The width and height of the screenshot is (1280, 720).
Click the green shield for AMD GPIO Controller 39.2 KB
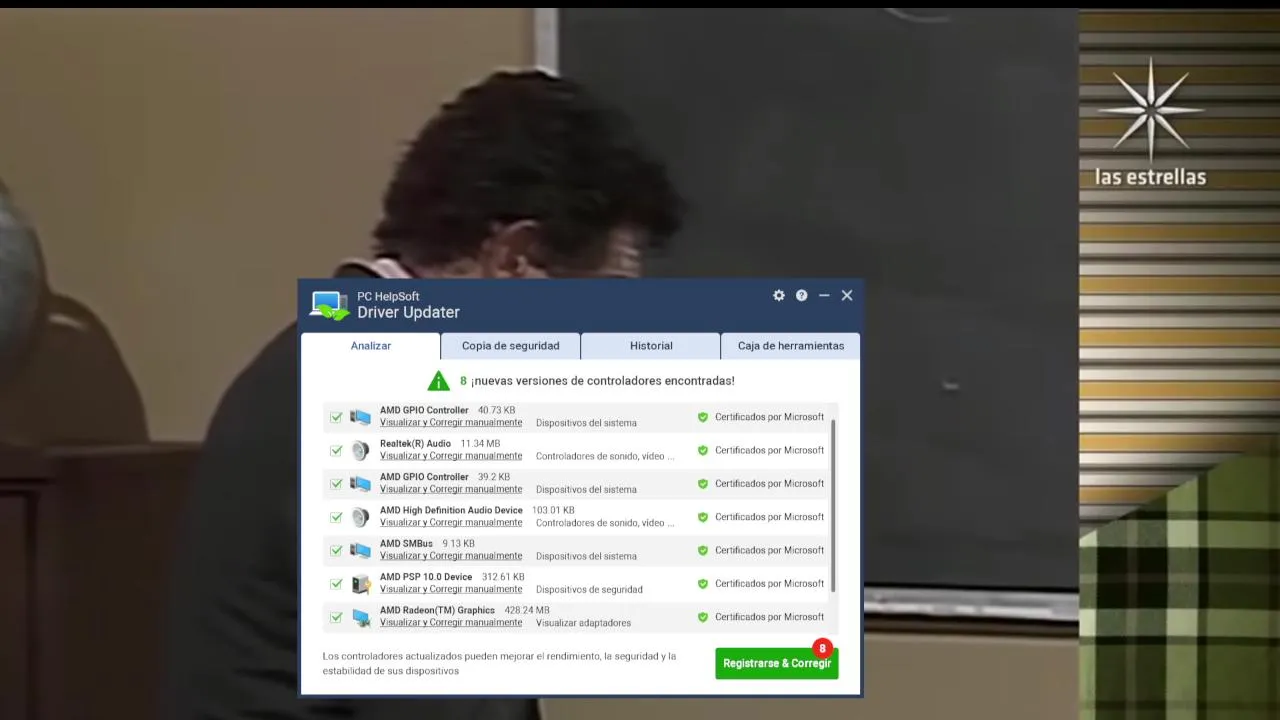[x=703, y=484]
